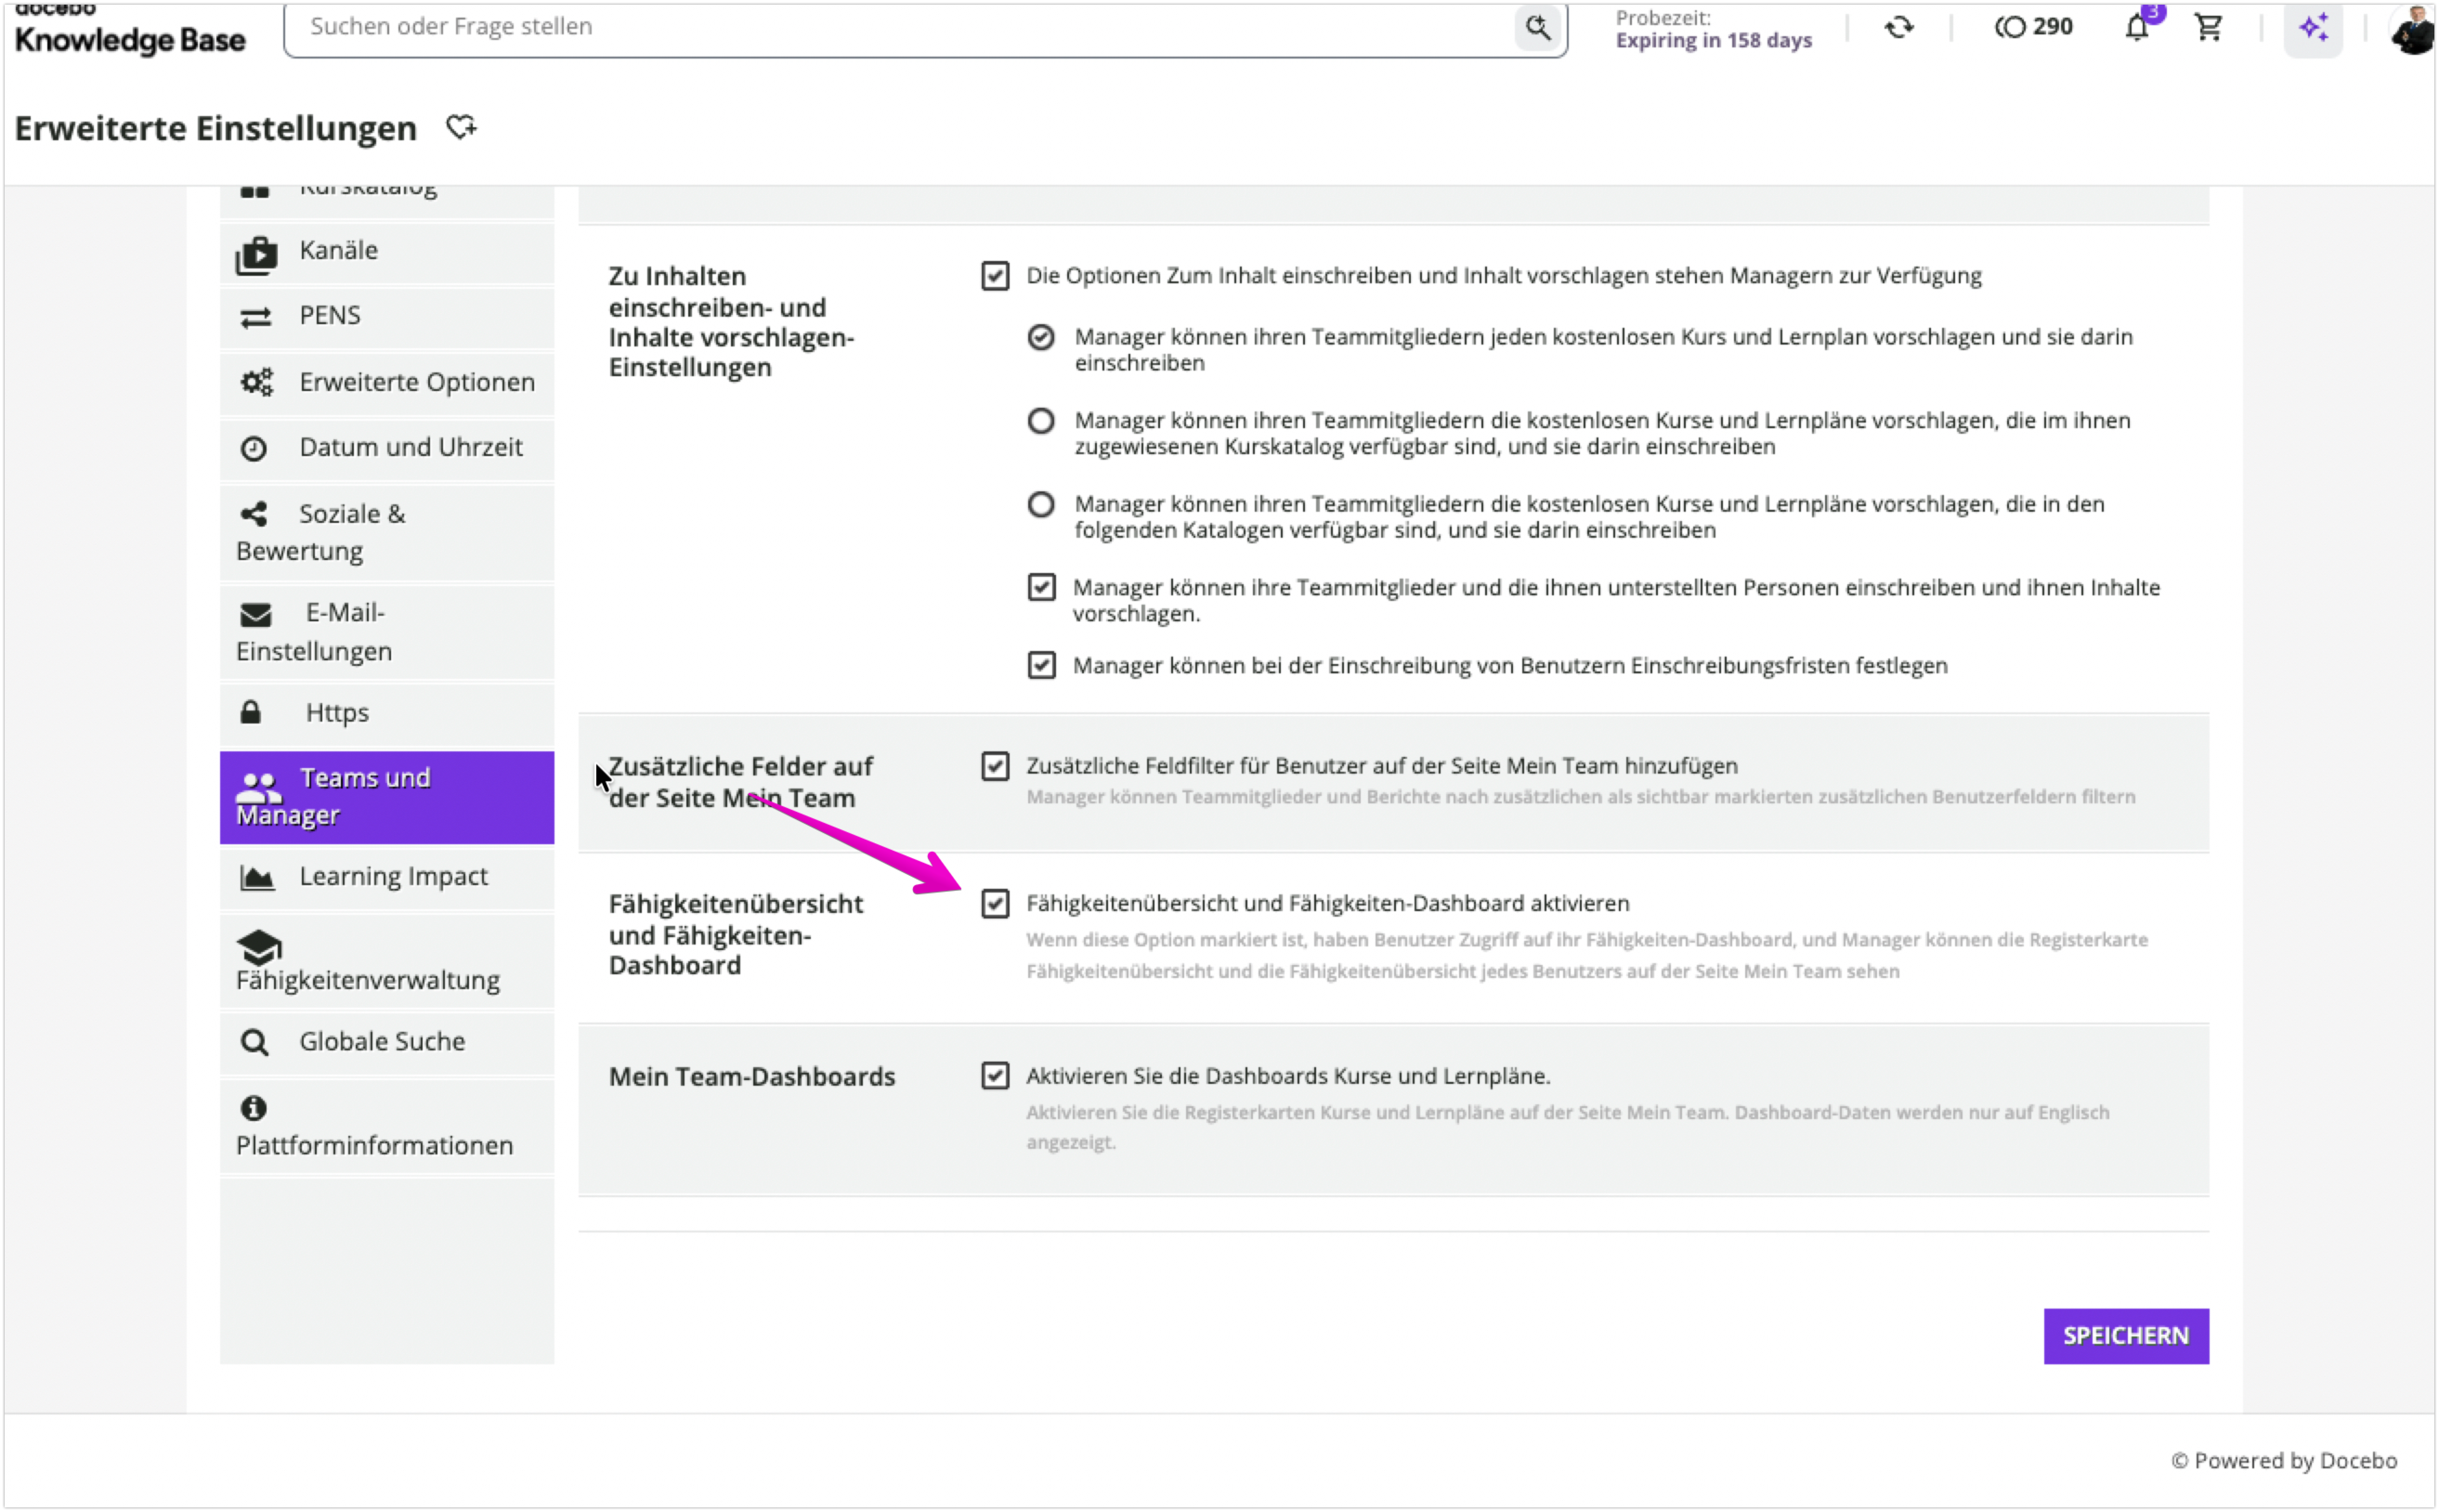Toggle 'Dashboards Kurse und Lernpläne' checkbox
The width and height of the screenshot is (2439, 1512).
(x=995, y=1076)
